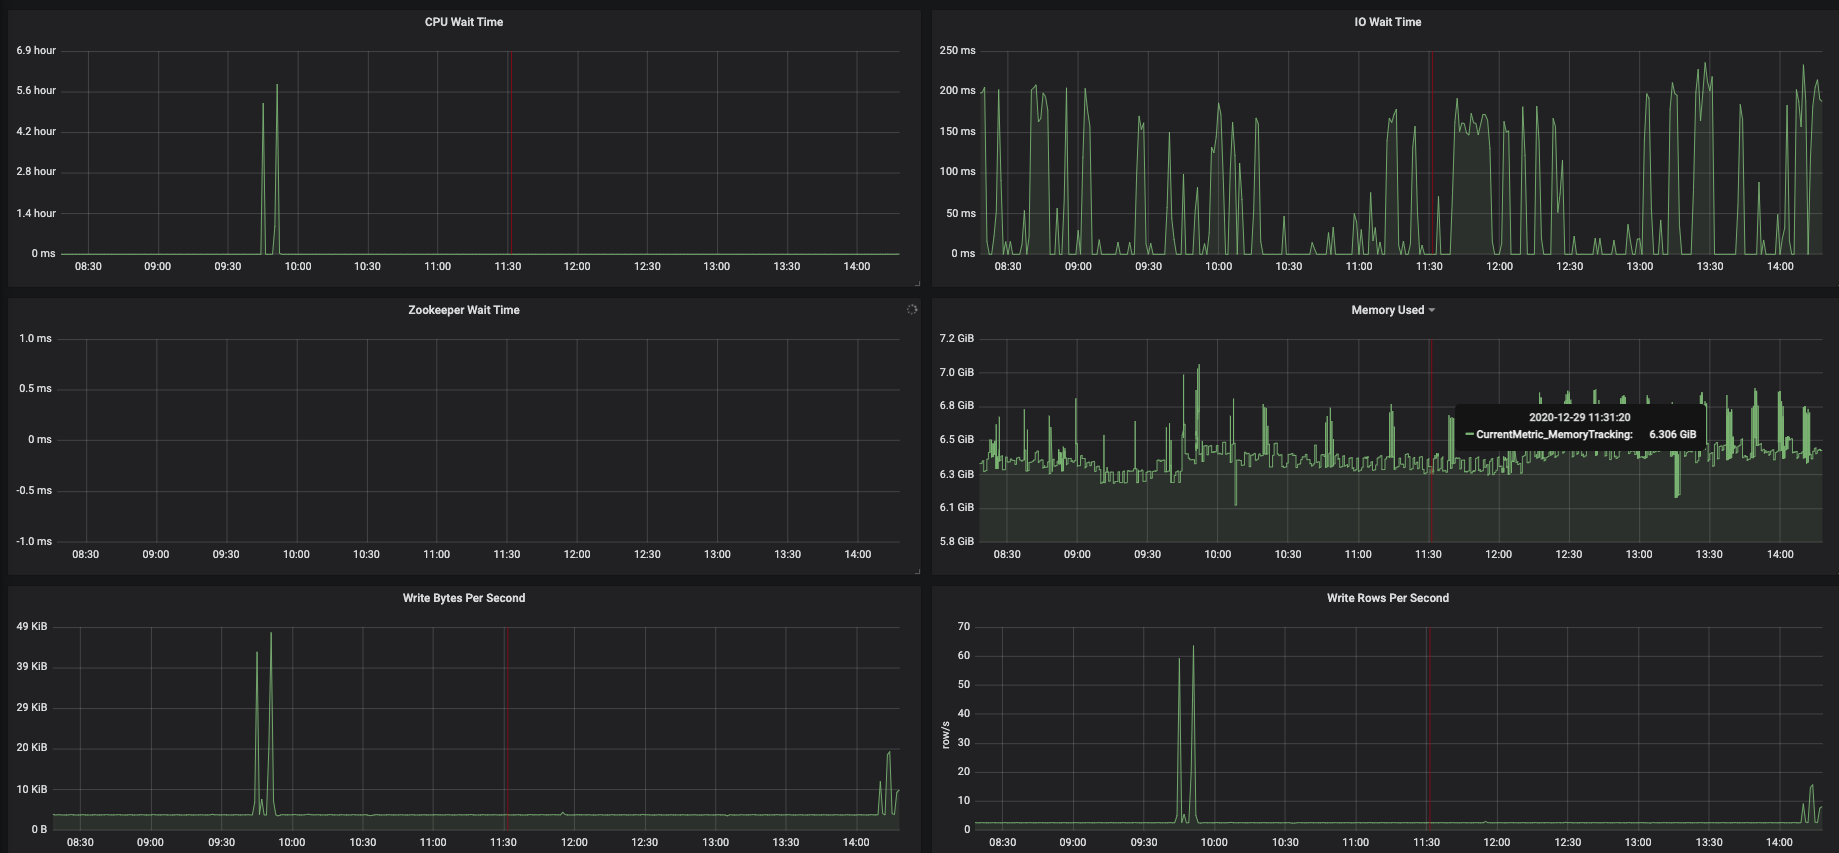Click the Zookeeper Wait Time loading spinner icon
This screenshot has height=853, width=1839.
(912, 310)
